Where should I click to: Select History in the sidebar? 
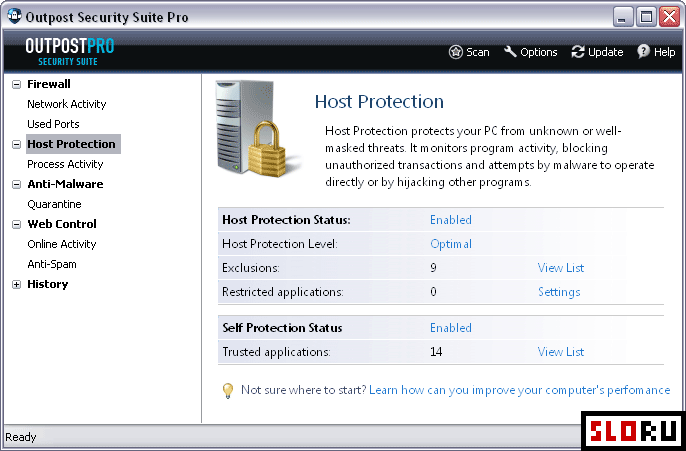(48, 284)
